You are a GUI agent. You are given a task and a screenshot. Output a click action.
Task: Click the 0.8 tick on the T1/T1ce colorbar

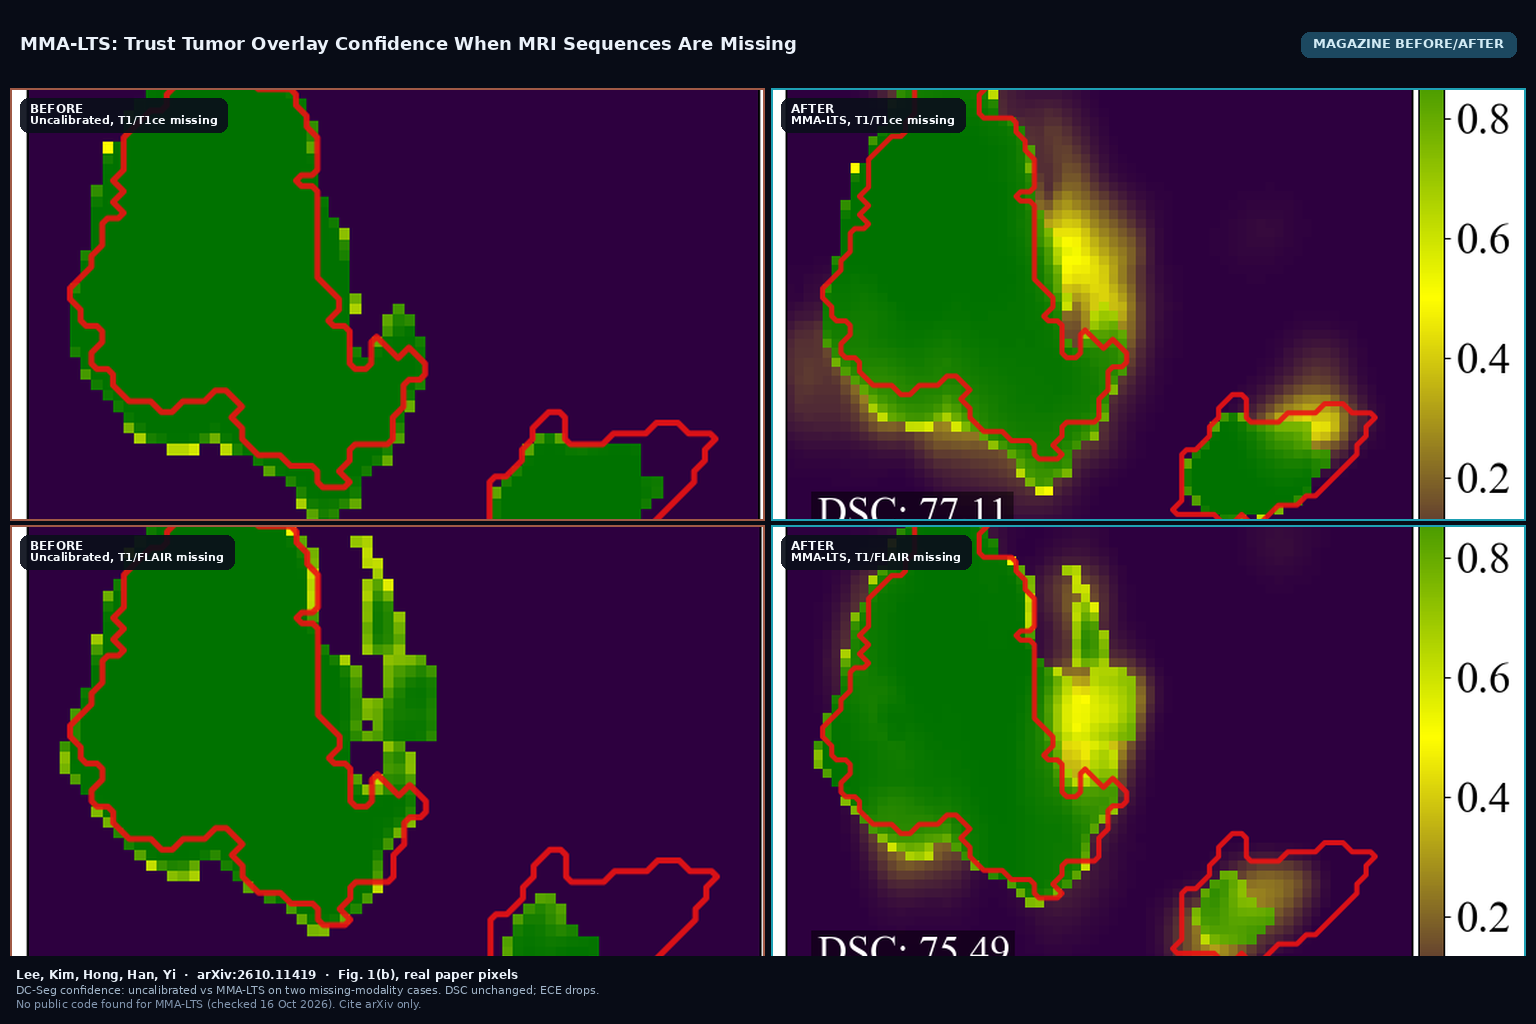pos(1482,119)
